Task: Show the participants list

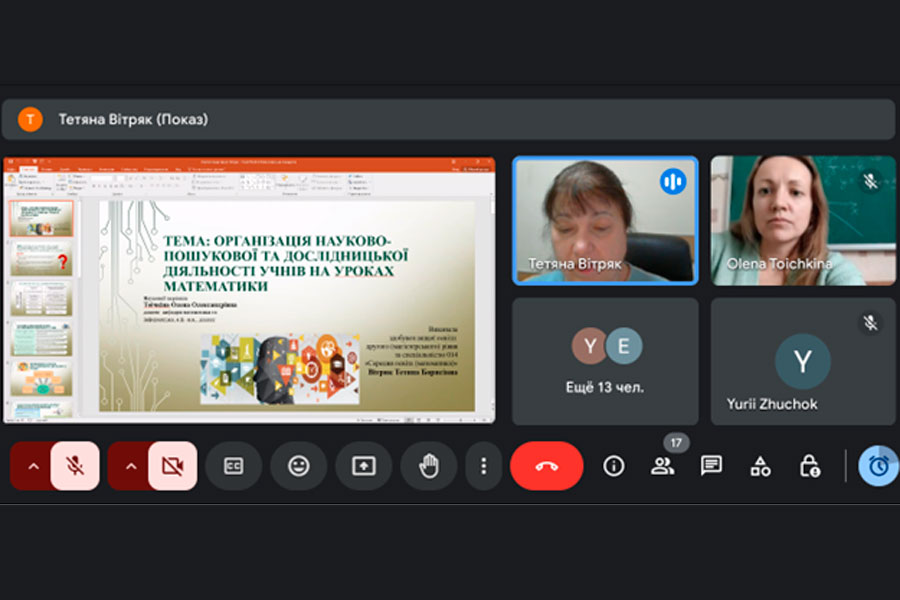Action: pyautogui.click(x=662, y=466)
